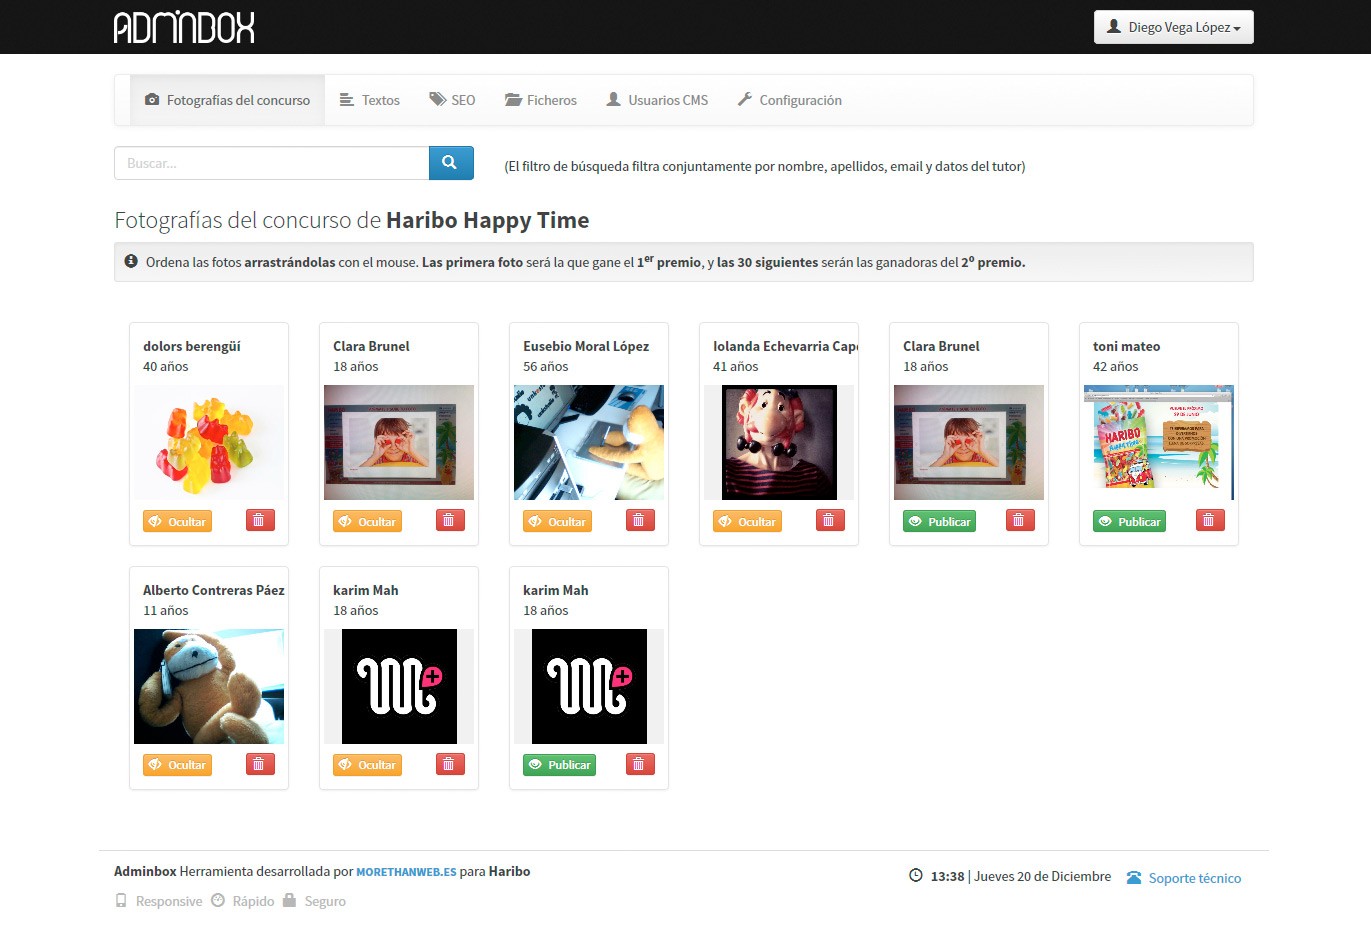This screenshot has height=944, width=1371.
Task: Hide dolors berengüi's photo with Ocultar
Action: click(177, 521)
